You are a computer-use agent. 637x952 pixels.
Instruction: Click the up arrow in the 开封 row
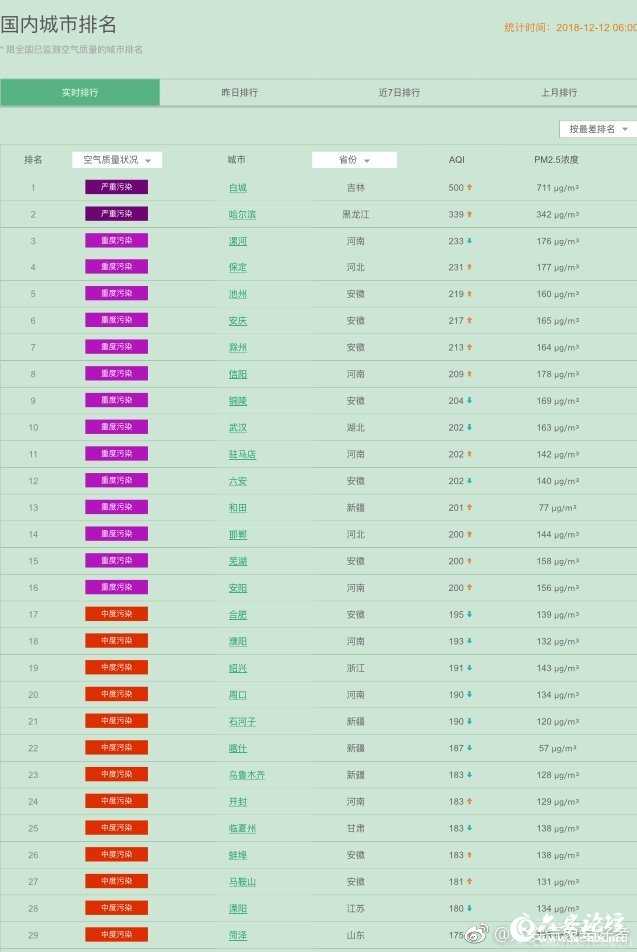pos(469,802)
